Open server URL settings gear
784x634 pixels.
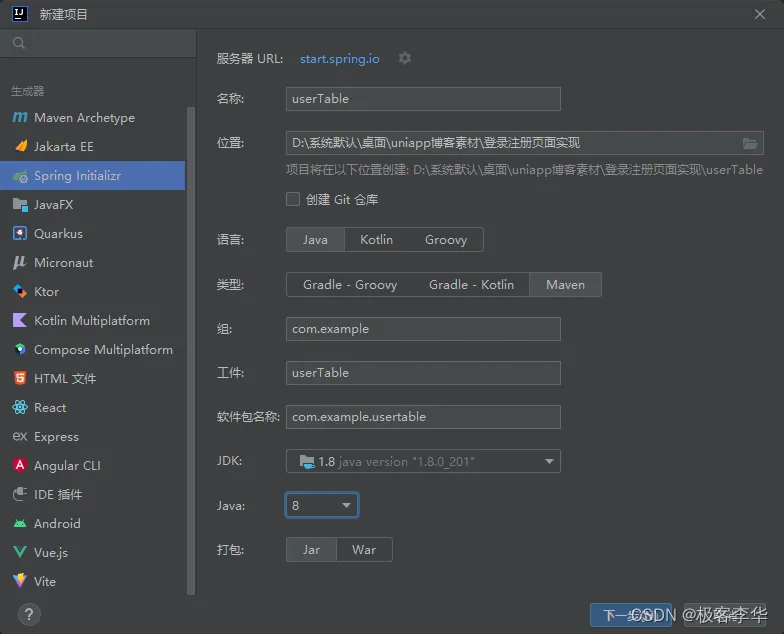point(404,58)
